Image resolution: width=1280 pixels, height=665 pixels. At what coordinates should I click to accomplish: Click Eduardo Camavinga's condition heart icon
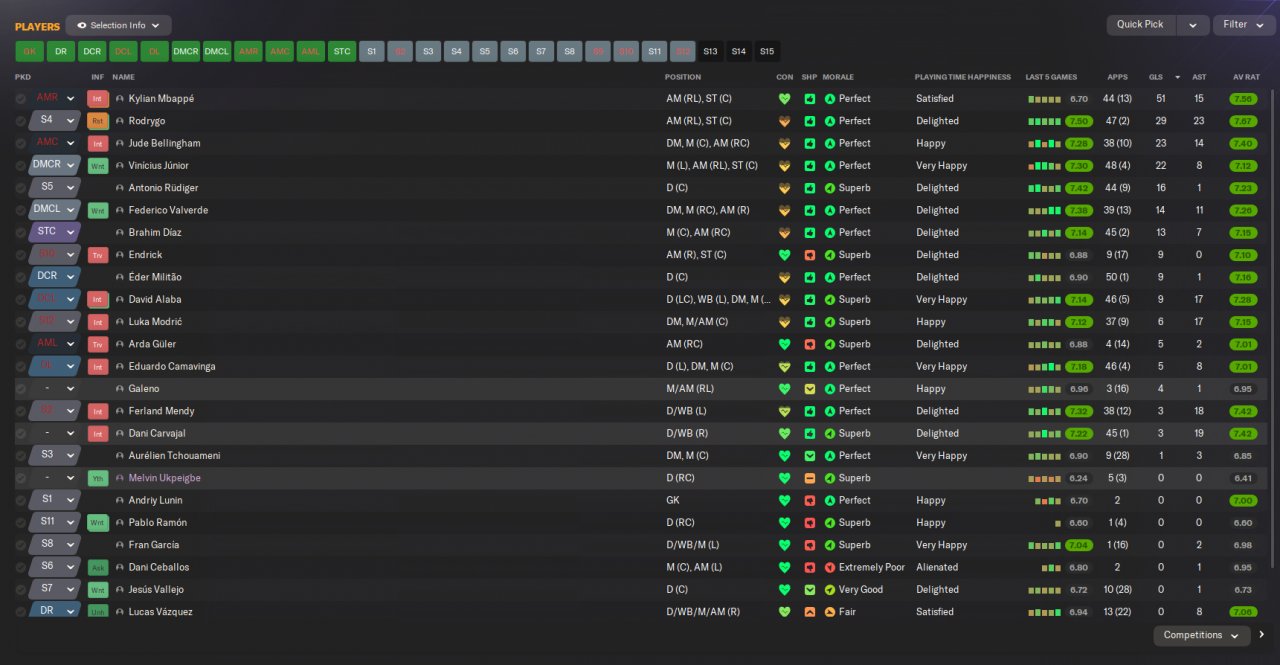(784, 367)
